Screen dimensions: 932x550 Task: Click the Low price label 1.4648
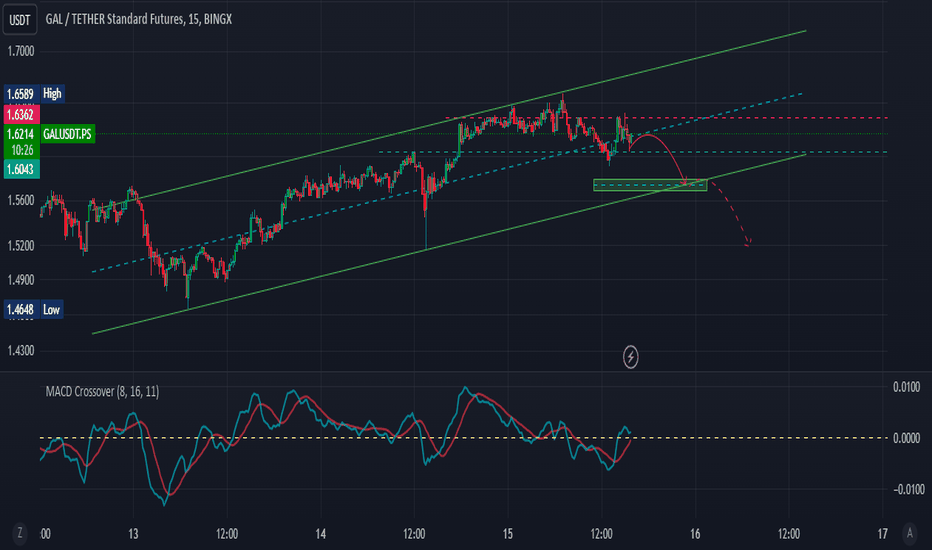20,309
